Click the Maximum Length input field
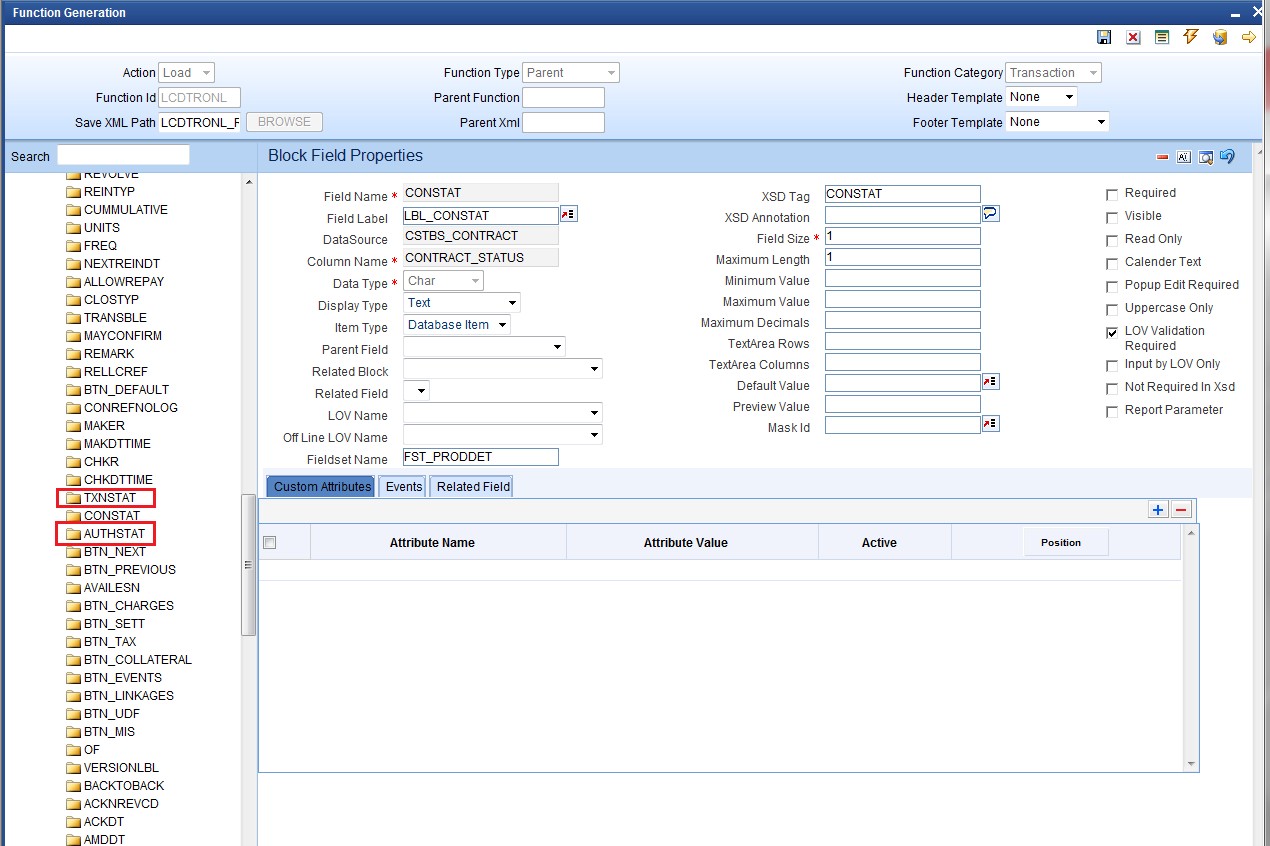 click(x=903, y=257)
